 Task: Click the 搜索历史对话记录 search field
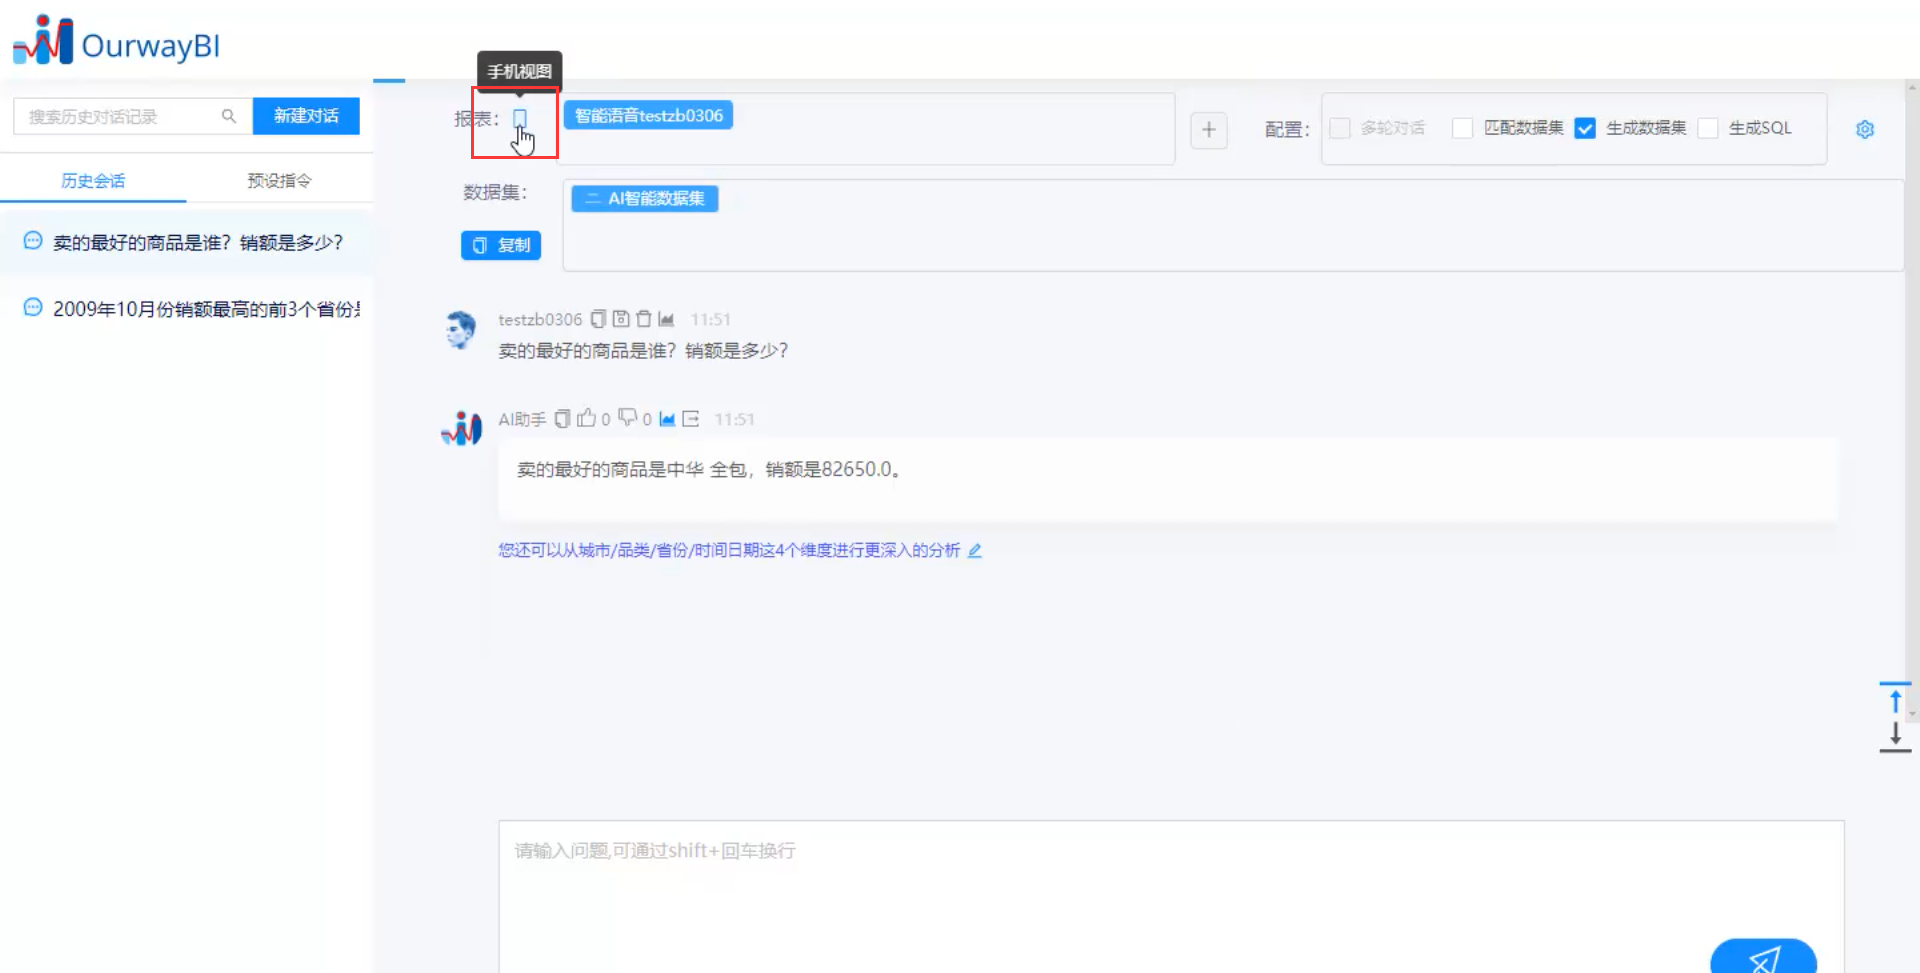coord(120,117)
